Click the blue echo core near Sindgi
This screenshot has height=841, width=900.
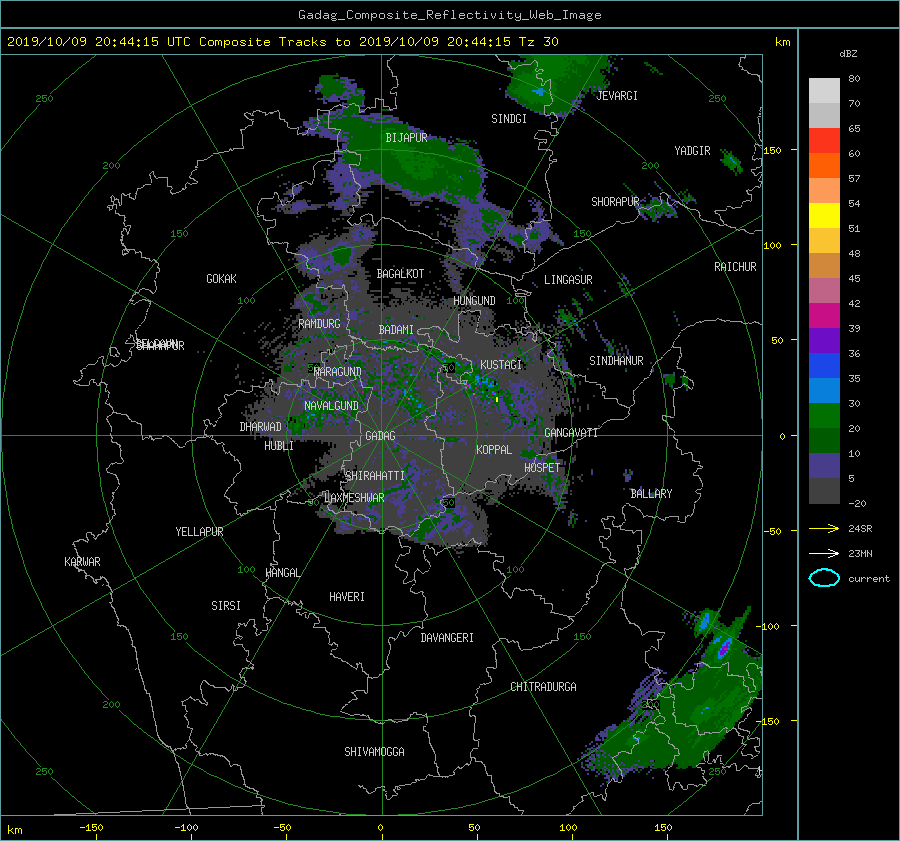pyautogui.click(x=538, y=92)
